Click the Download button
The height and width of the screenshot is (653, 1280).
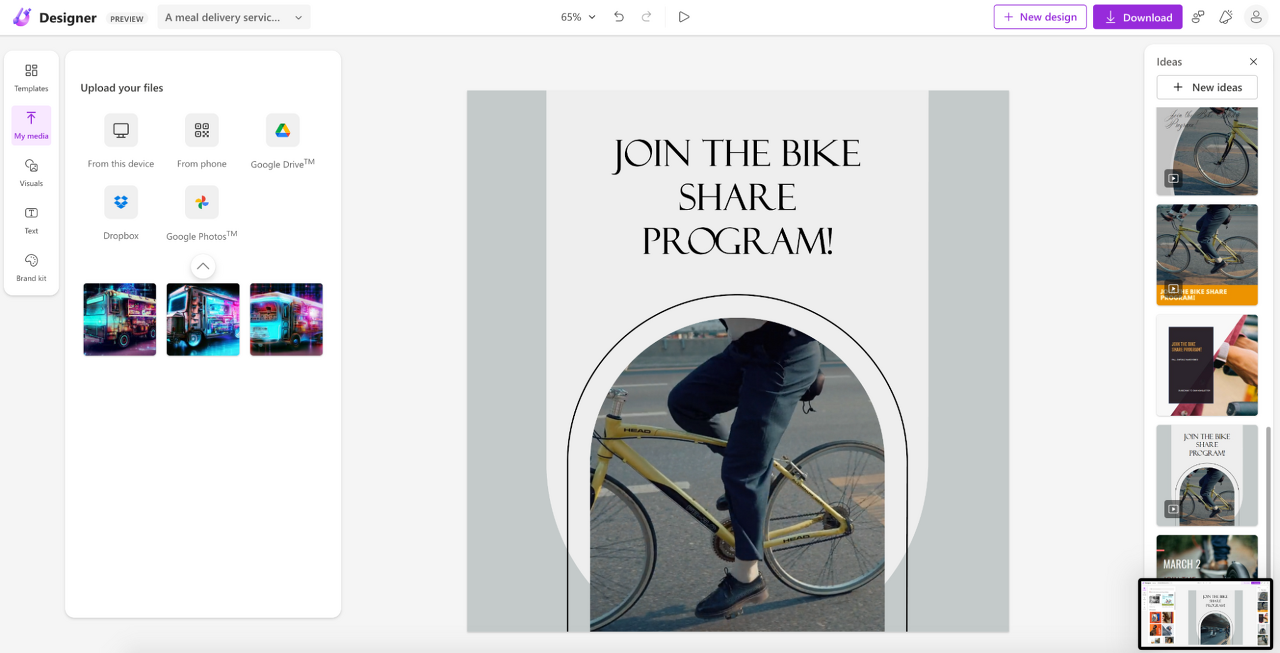[x=1138, y=17]
